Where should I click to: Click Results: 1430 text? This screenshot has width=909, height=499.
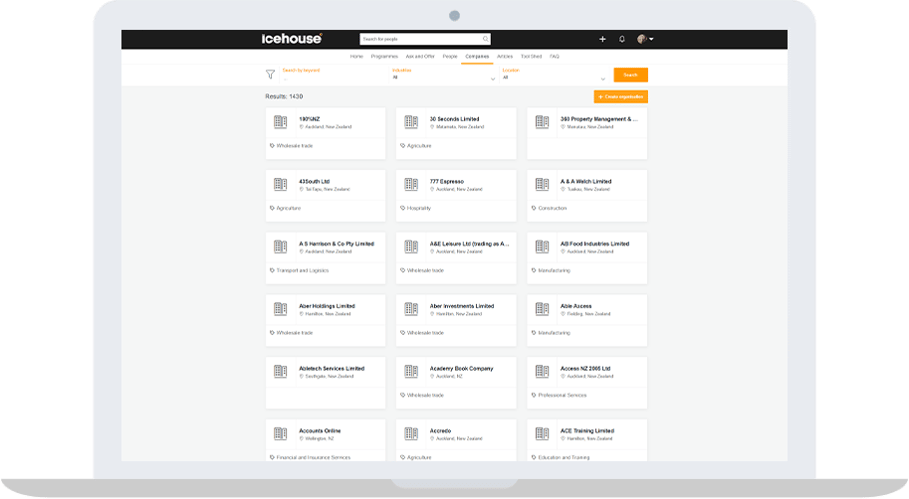click(284, 97)
